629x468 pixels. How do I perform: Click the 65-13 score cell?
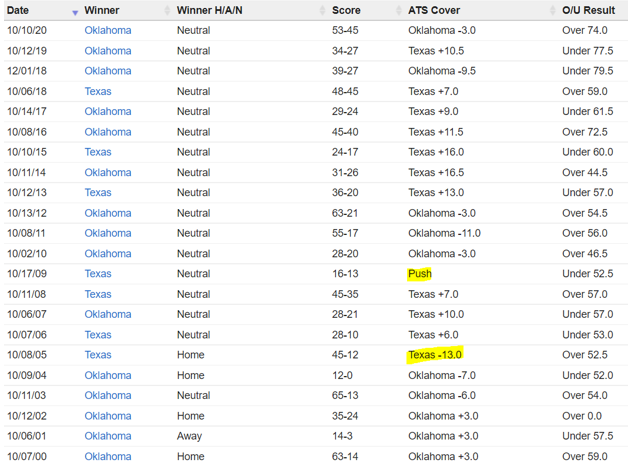[x=346, y=396]
